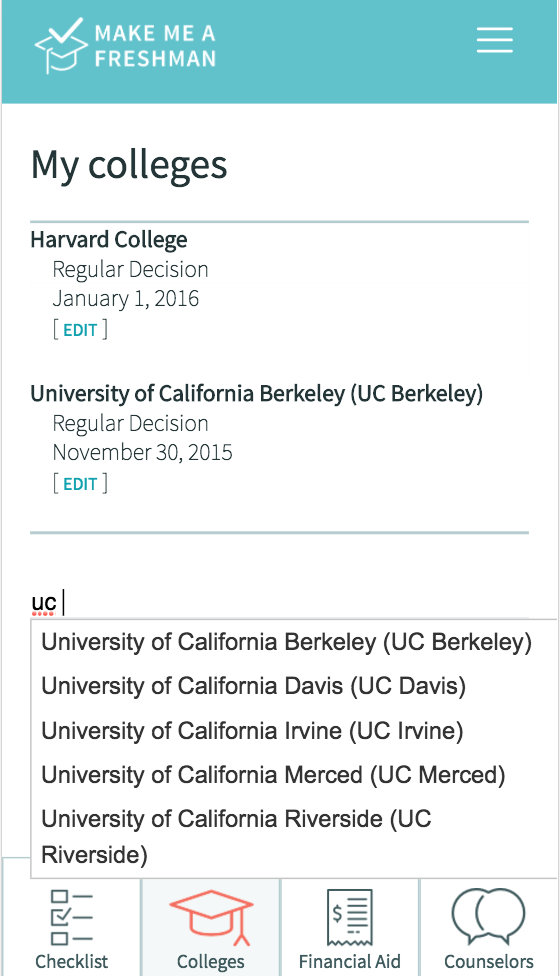Select the University of California Berkeley heading
The width and height of the screenshot is (560, 976).
pos(256,393)
